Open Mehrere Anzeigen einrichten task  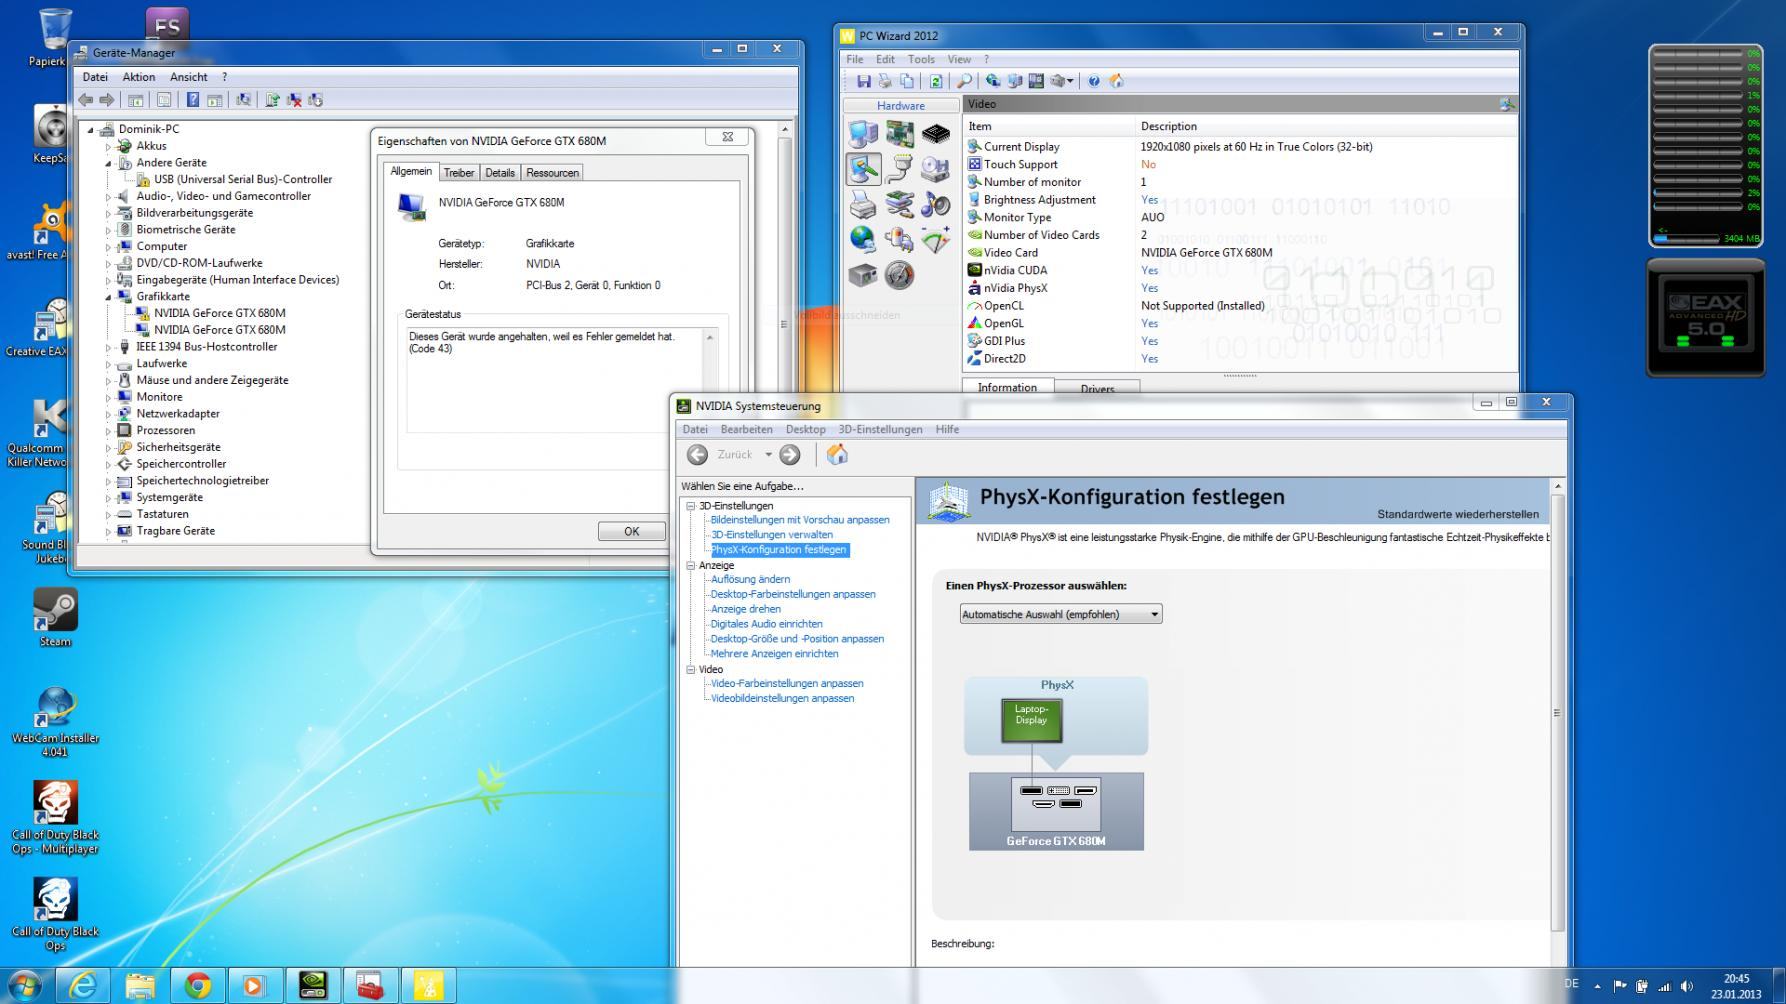pyautogui.click(x=774, y=654)
